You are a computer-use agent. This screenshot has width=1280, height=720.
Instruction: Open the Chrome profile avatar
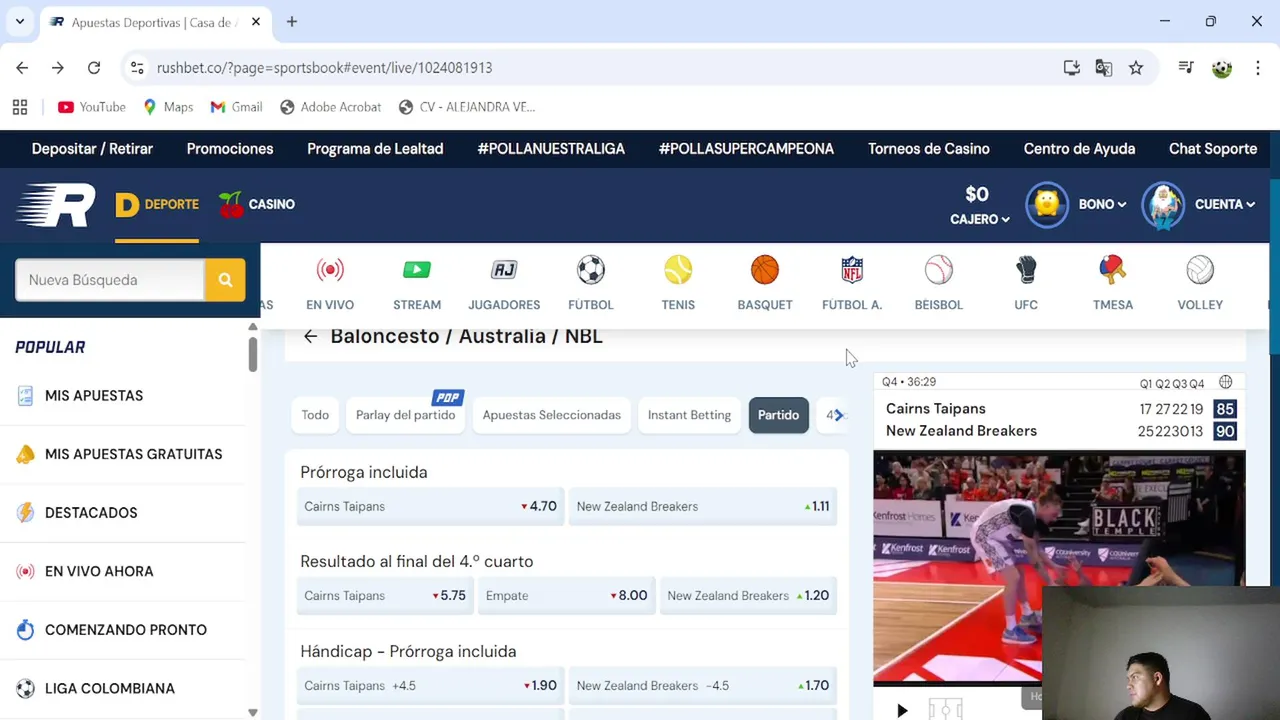(x=1222, y=68)
